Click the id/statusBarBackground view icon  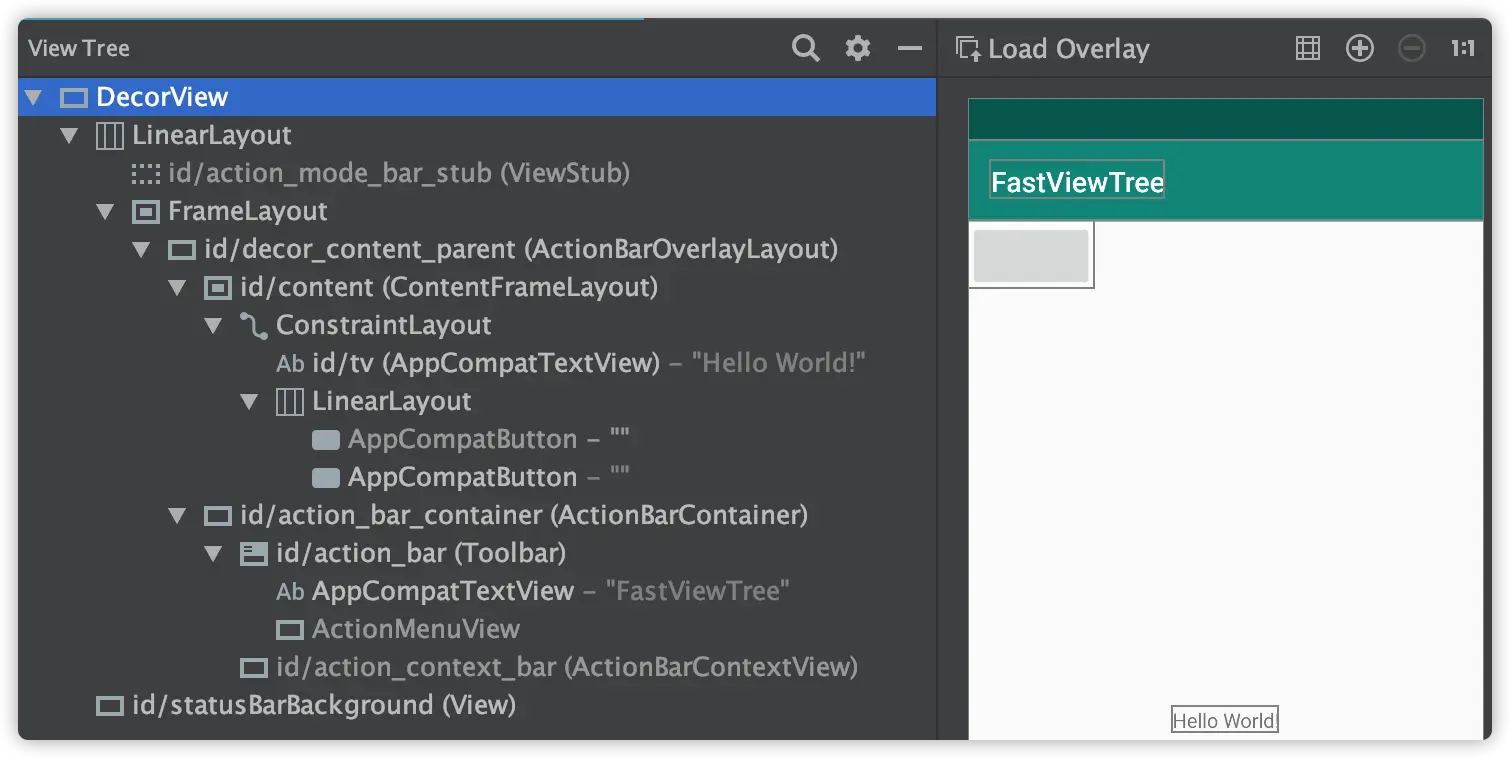click(109, 706)
